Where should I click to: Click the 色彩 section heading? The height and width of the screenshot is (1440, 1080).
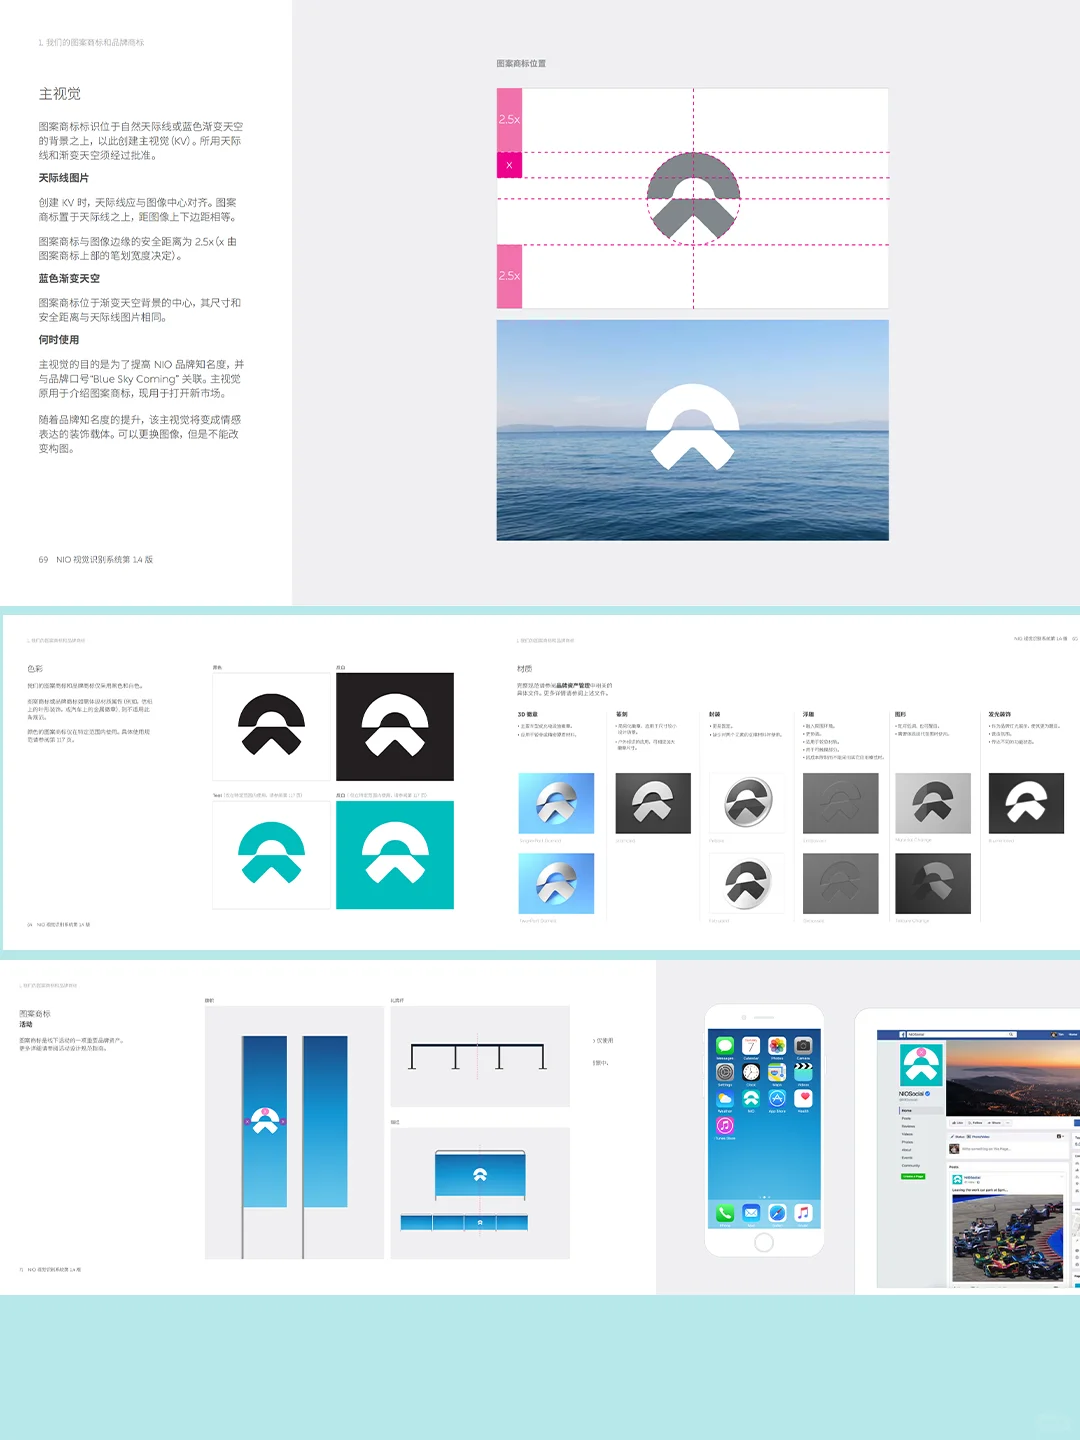click(35, 669)
